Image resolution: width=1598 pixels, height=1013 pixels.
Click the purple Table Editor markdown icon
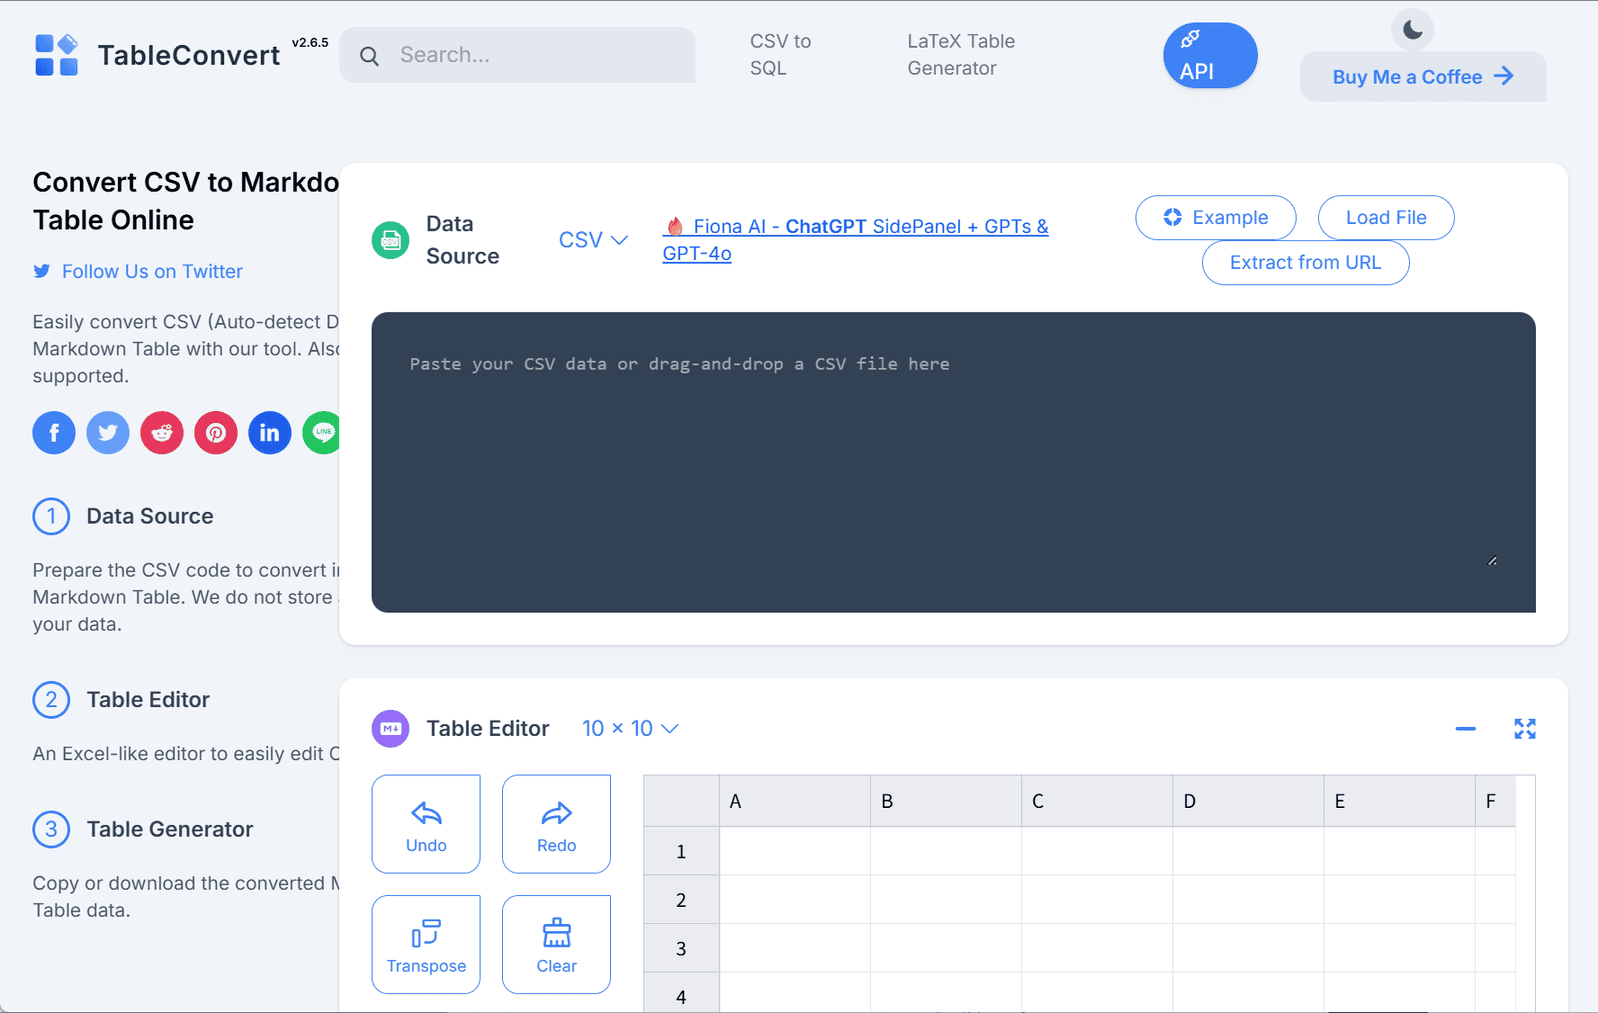391,729
